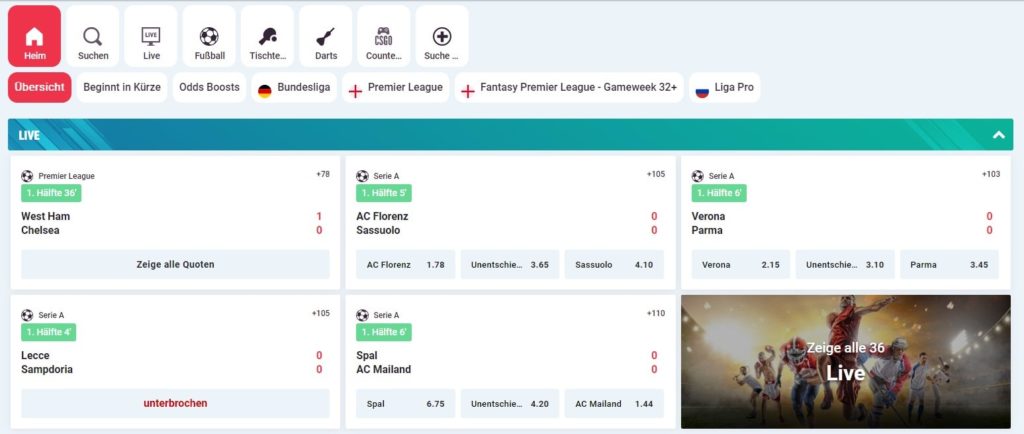Pick AC Mailand odds 1.44
Image resolution: width=1024 pixels, height=434 pixels.
614,403
